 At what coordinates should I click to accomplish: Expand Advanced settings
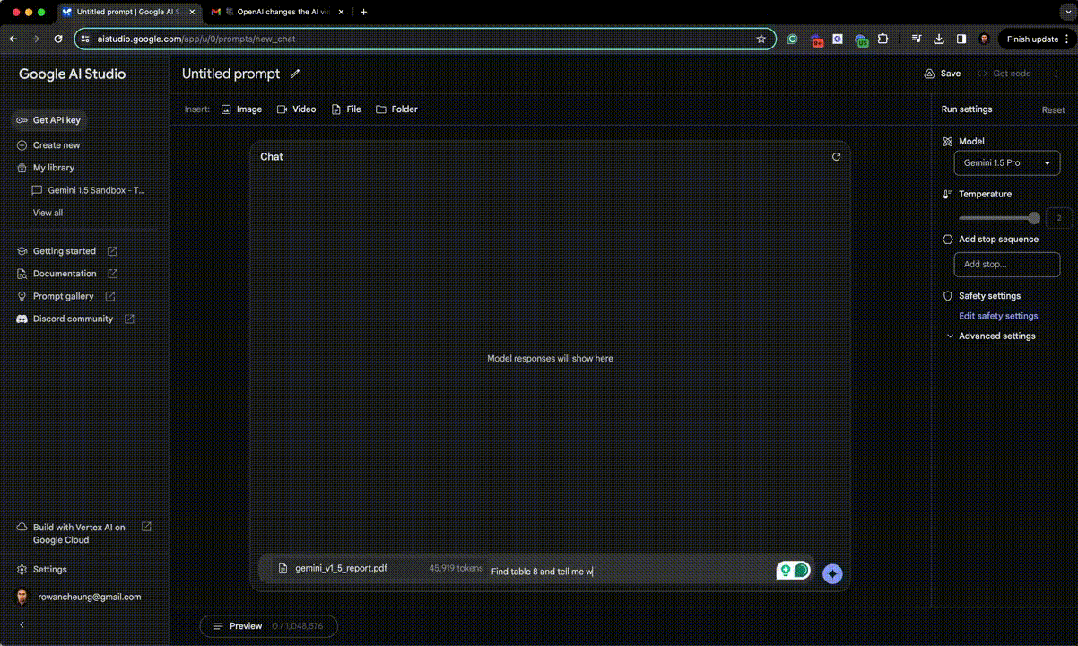[x=996, y=336]
